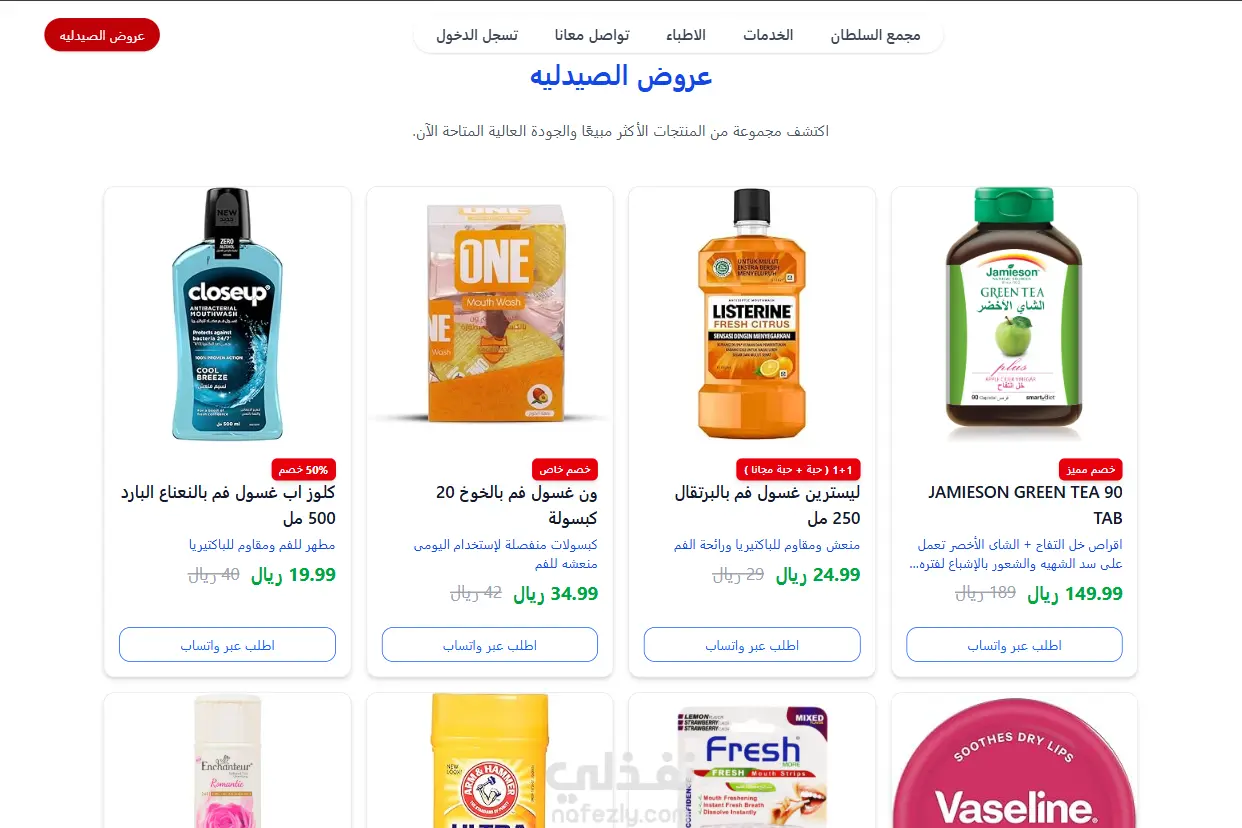
Task: Click the Arm & Hammer product image
Action: tap(490, 761)
